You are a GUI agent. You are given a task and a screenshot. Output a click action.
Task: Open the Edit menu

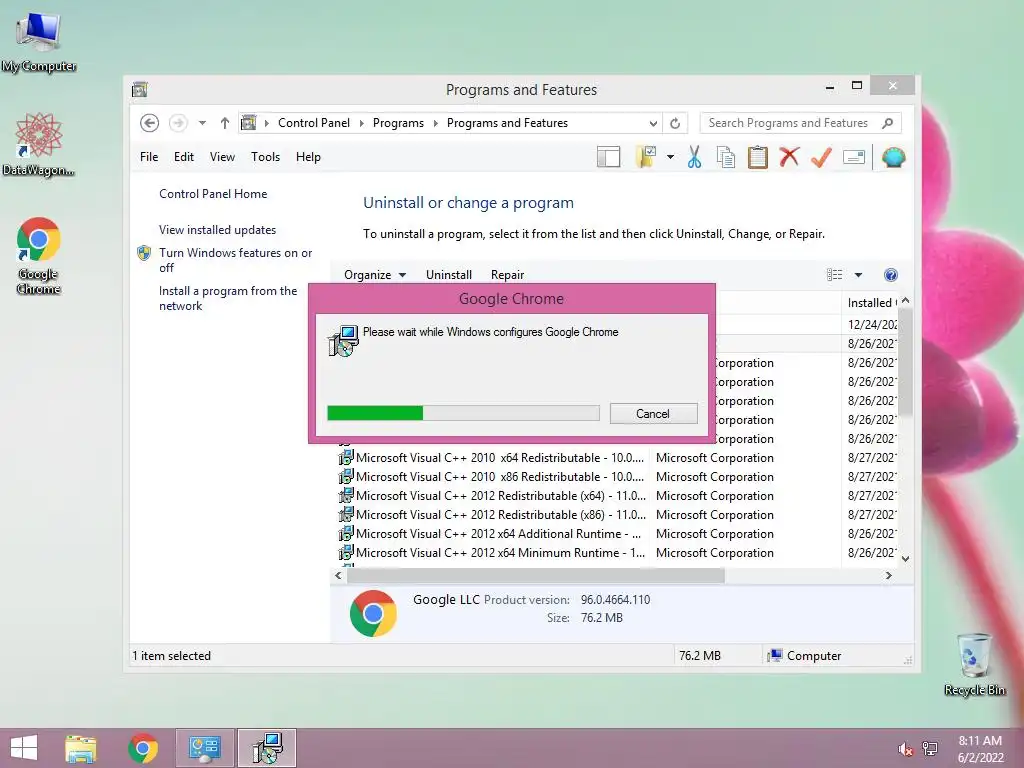(184, 157)
